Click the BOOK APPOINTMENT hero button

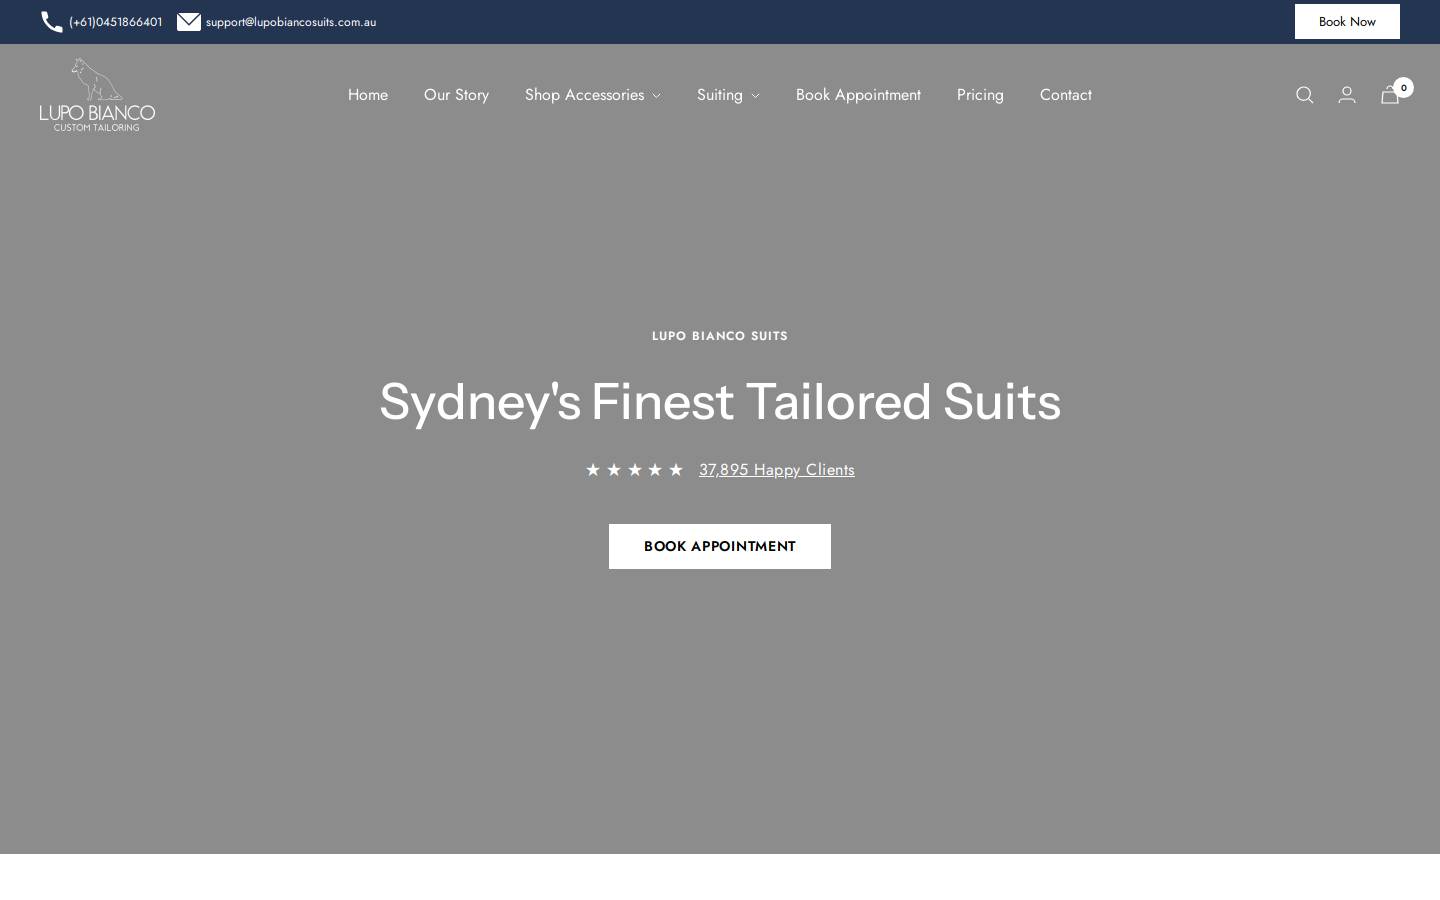pos(720,546)
